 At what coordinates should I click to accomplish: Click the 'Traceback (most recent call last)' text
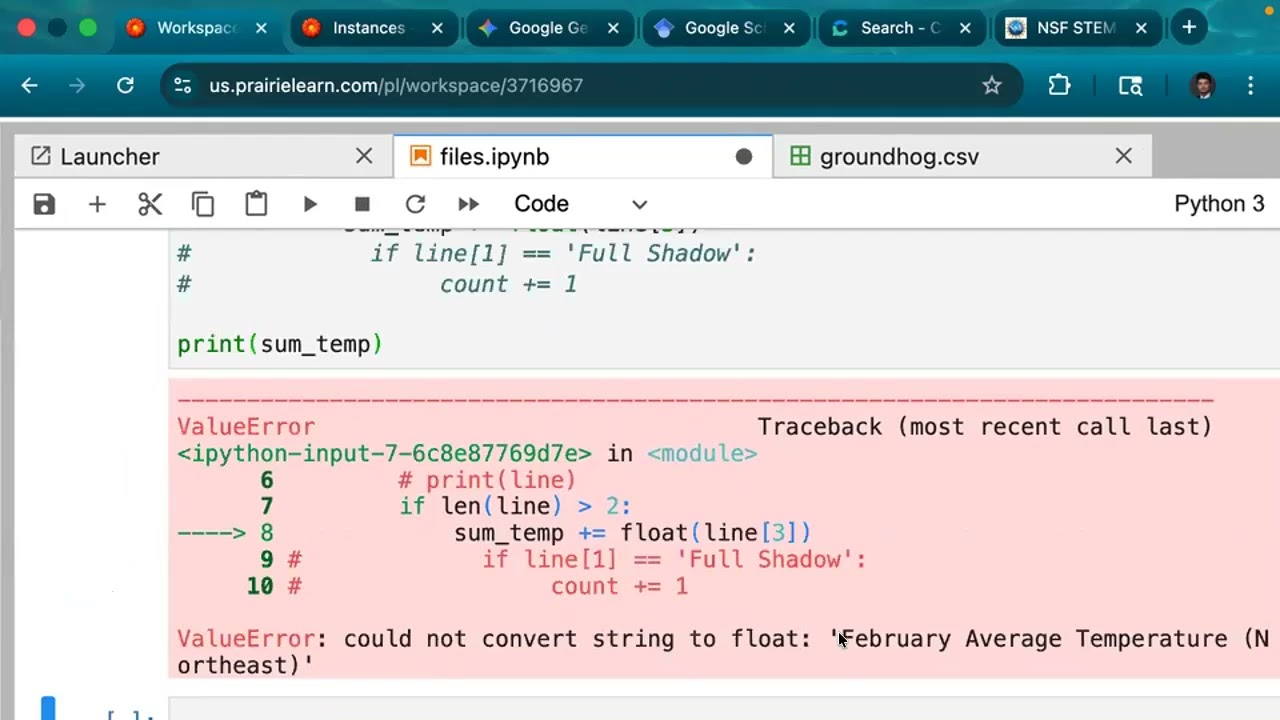[x=985, y=427]
